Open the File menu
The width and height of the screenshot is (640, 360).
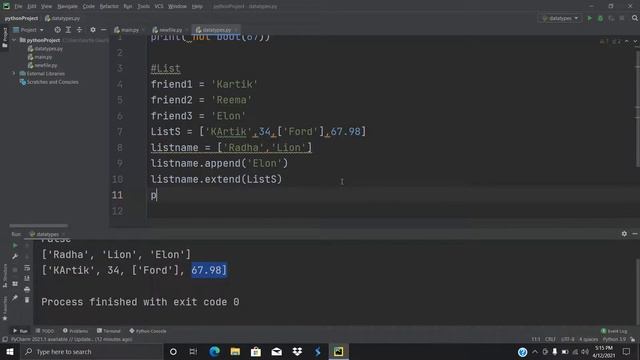[18, 7]
